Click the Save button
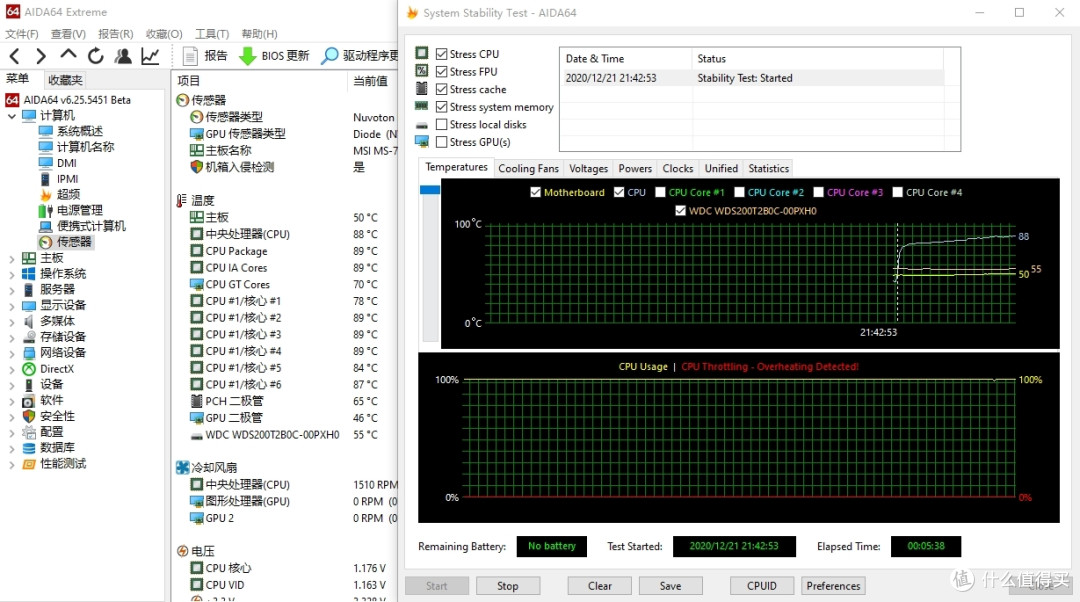This screenshot has width=1080, height=602. (x=670, y=586)
